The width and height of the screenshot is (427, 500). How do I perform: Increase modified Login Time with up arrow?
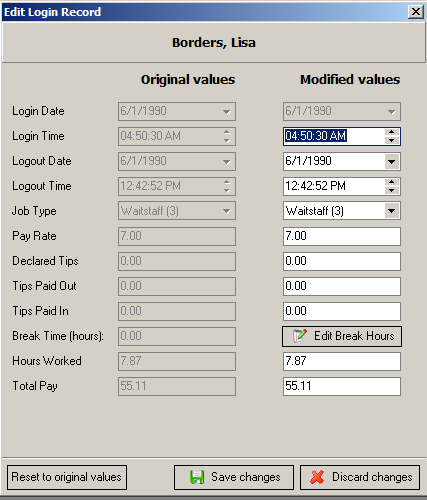point(392,132)
